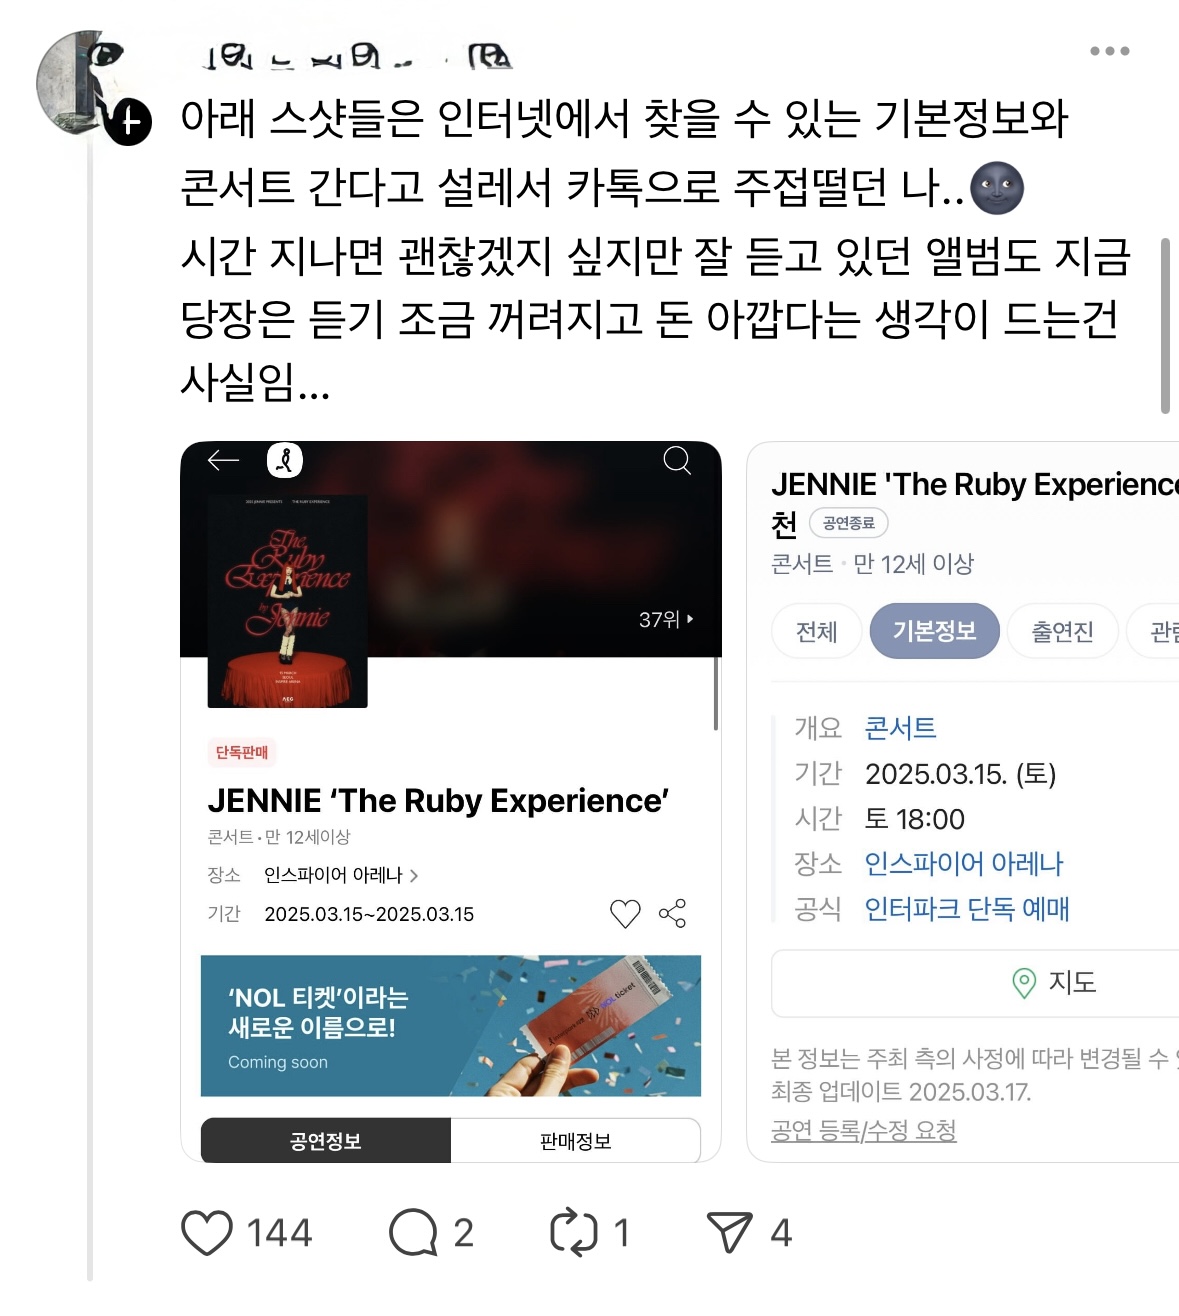Image resolution: width=1179 pixels, height=1316 pixels.
Task: Select the 전체 tab
Action: pyautogui.click(x=816, y=632)
